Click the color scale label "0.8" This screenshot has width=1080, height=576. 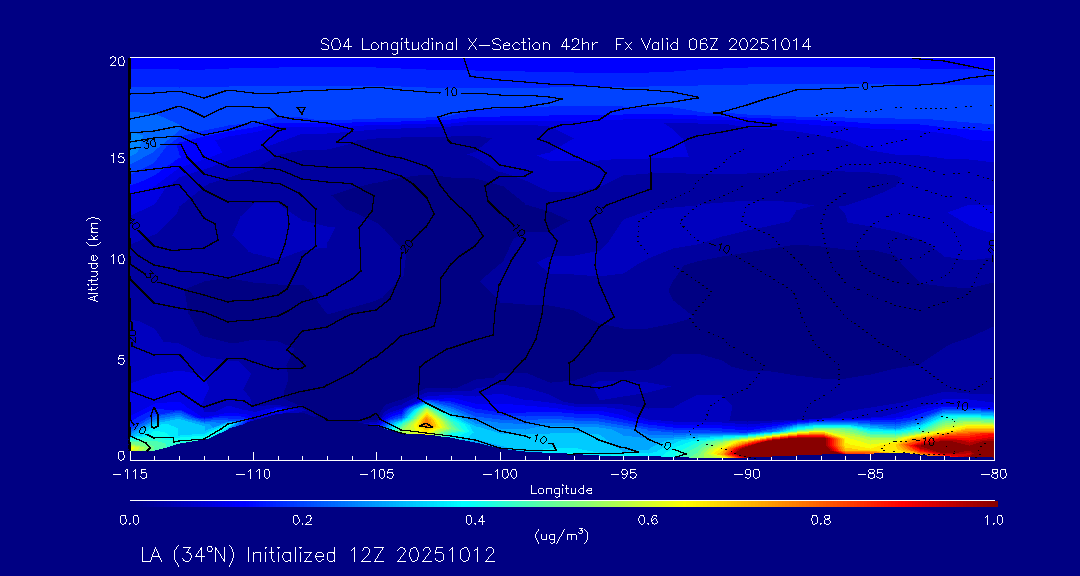(x=821, y=521)
